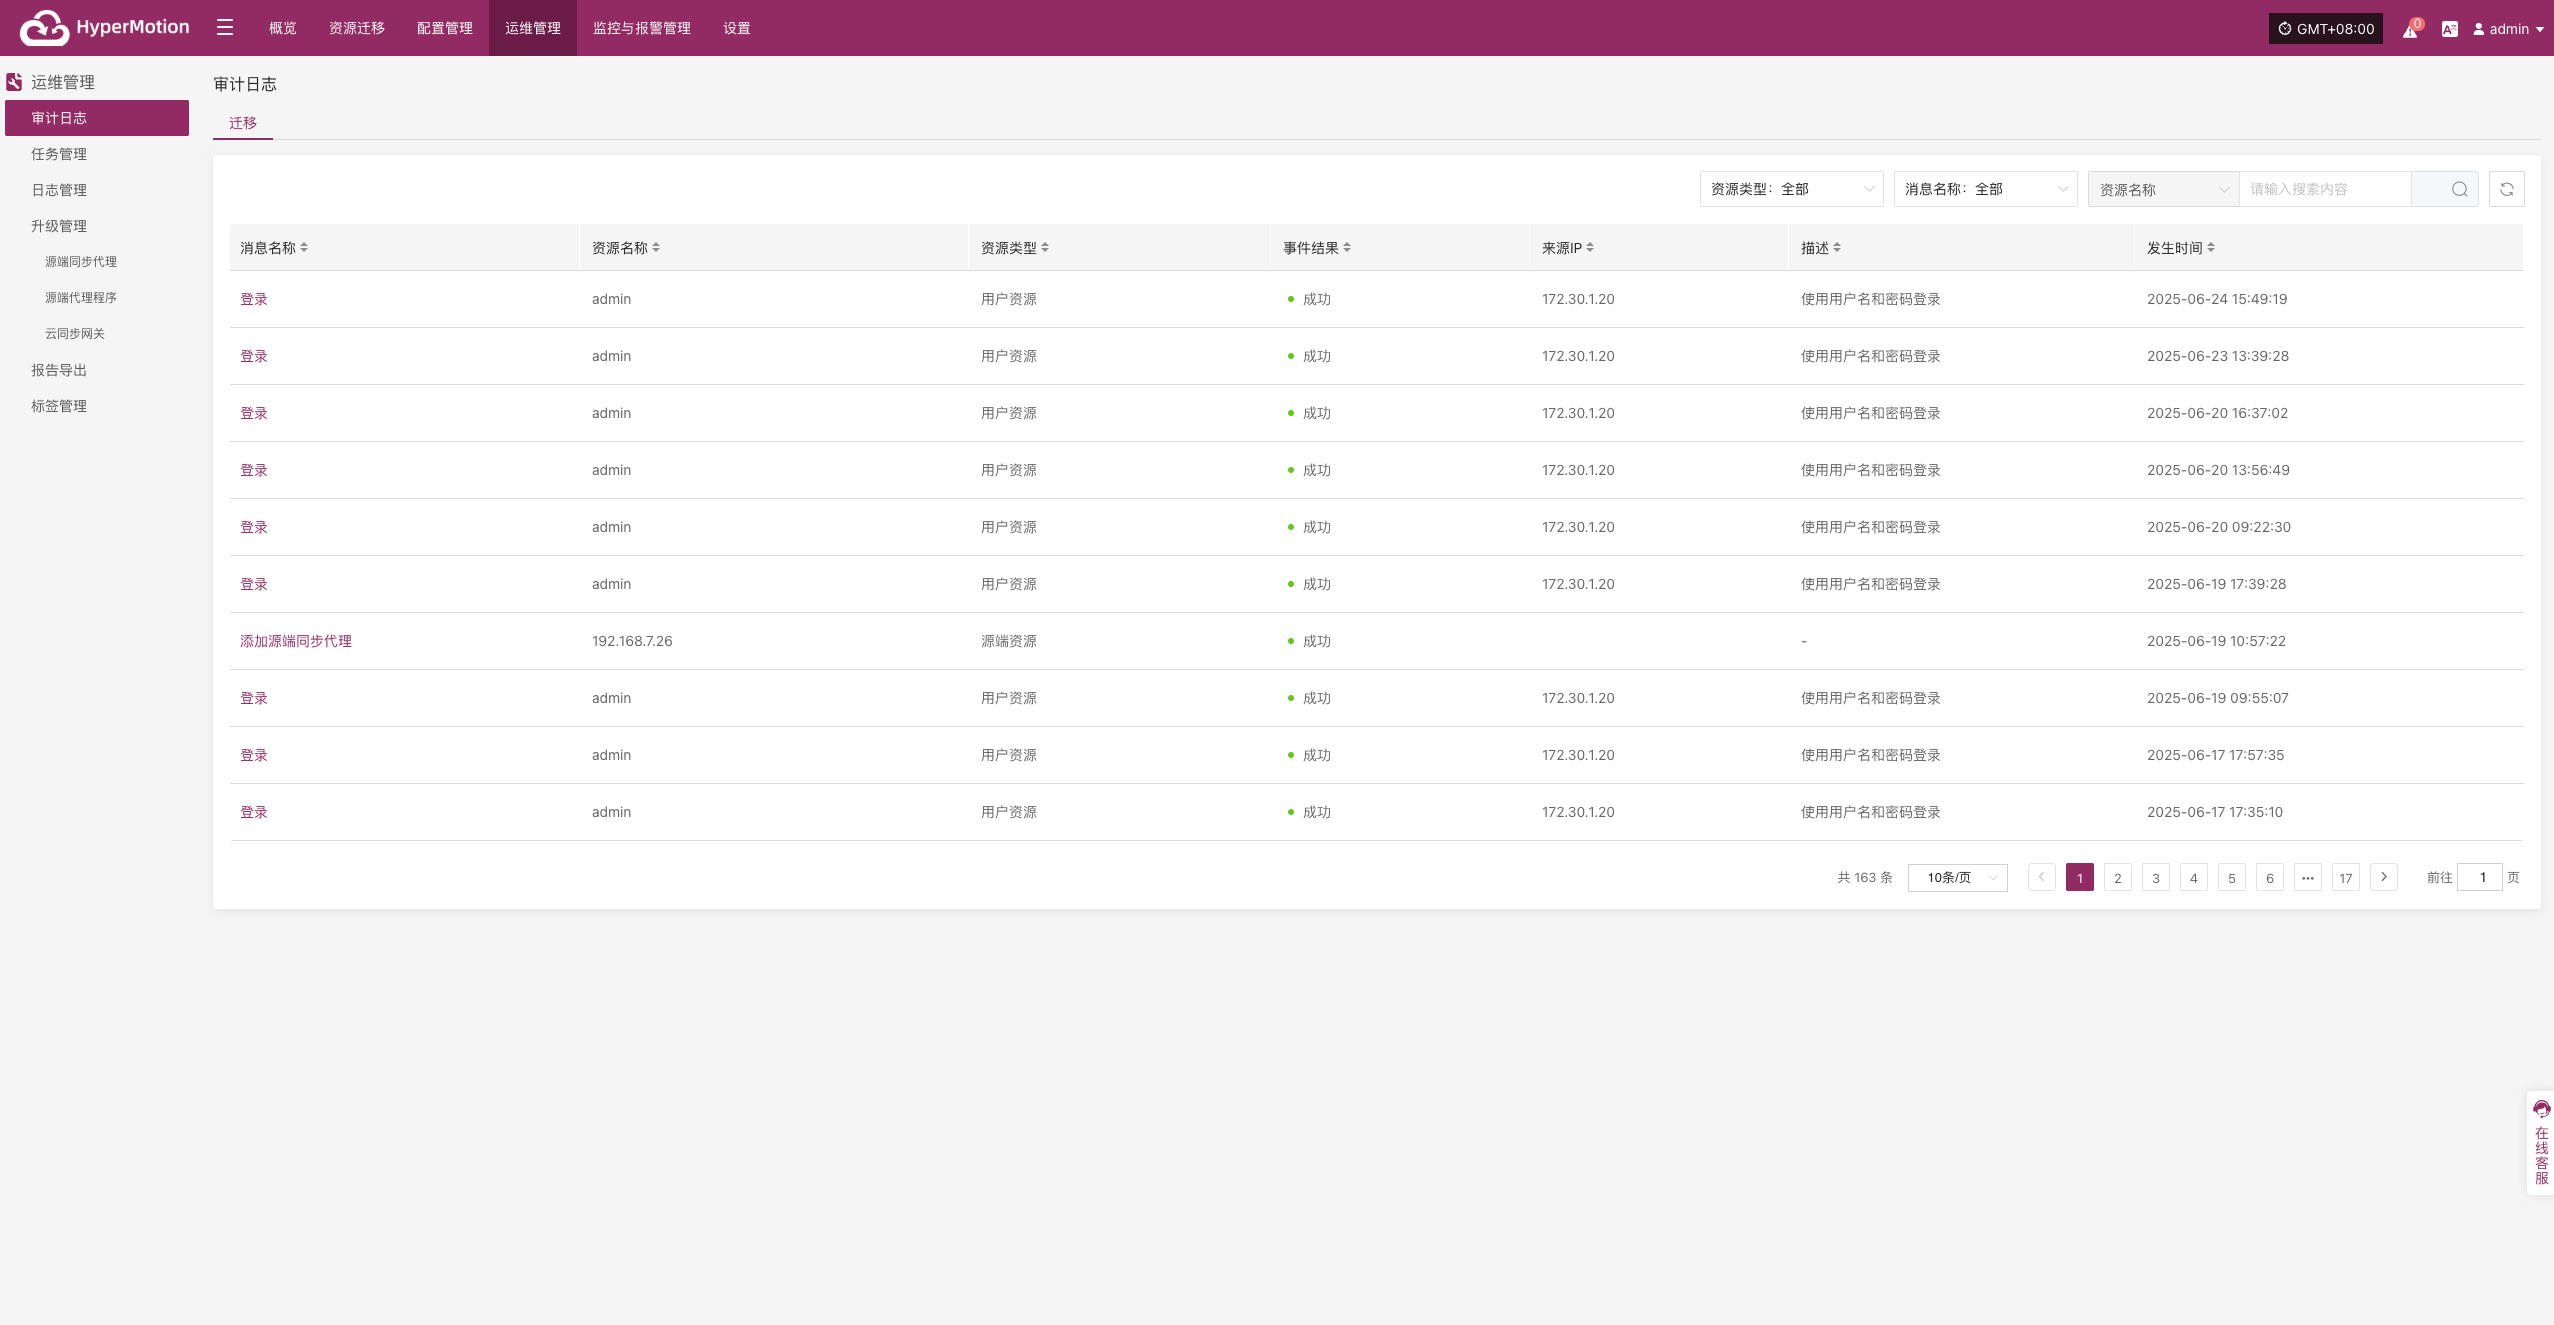The height and width of the screenshot is (1325, 2554).
Task: Open the 消息名称 filter dropdown
Action: click(x=1985, y=189)
